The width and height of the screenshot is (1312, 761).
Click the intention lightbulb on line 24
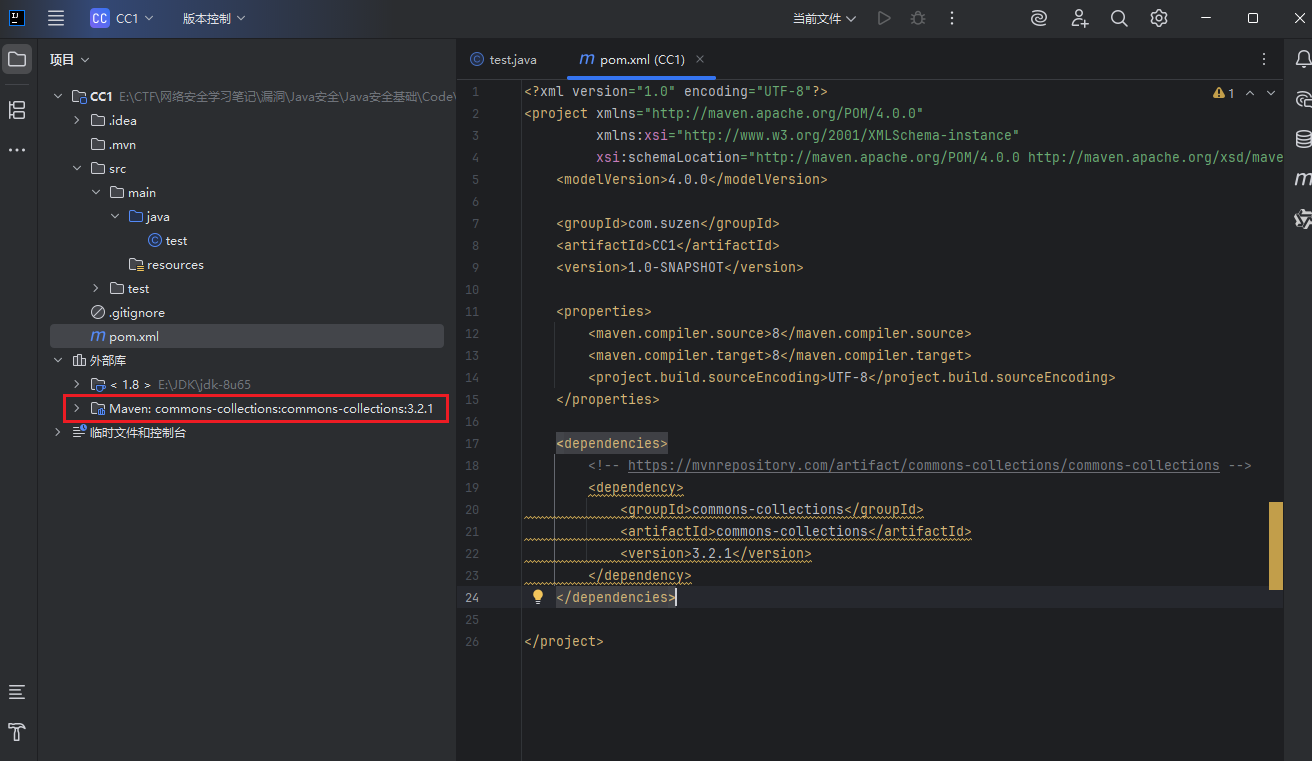(x=538, y=597)
